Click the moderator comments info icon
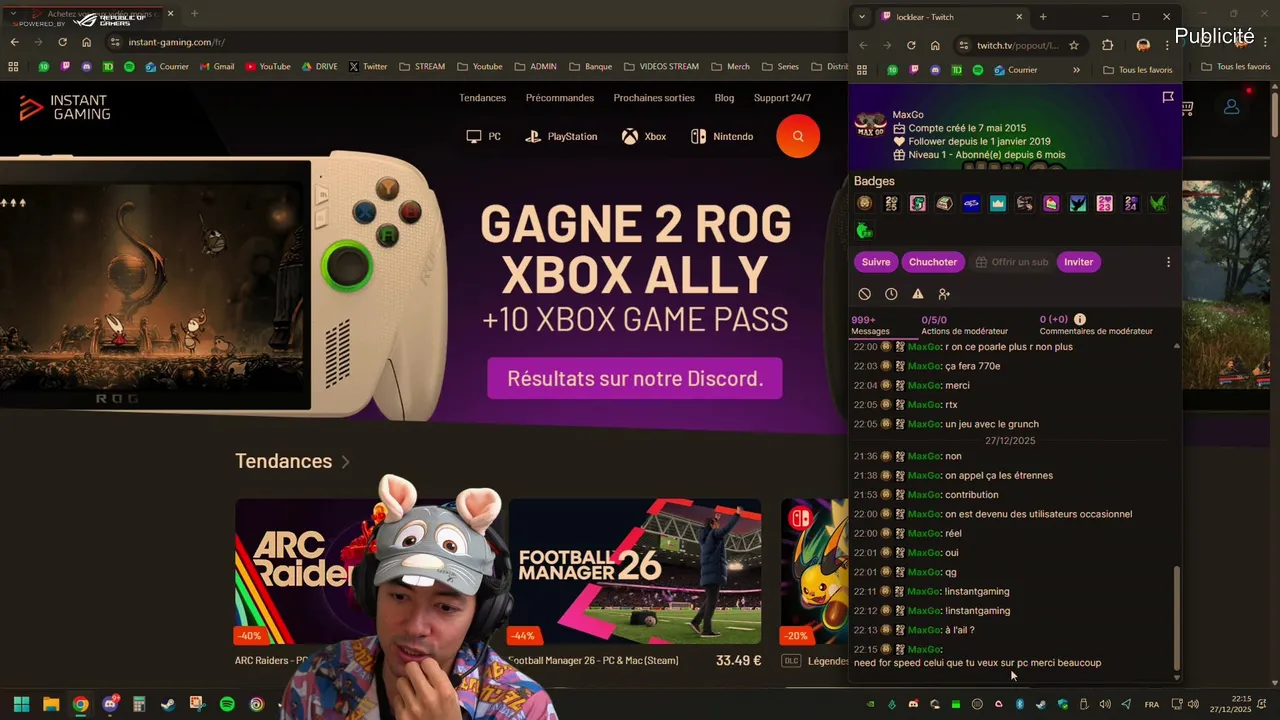The width and height of the screenshot is (1280, 720). [1080, 320]
